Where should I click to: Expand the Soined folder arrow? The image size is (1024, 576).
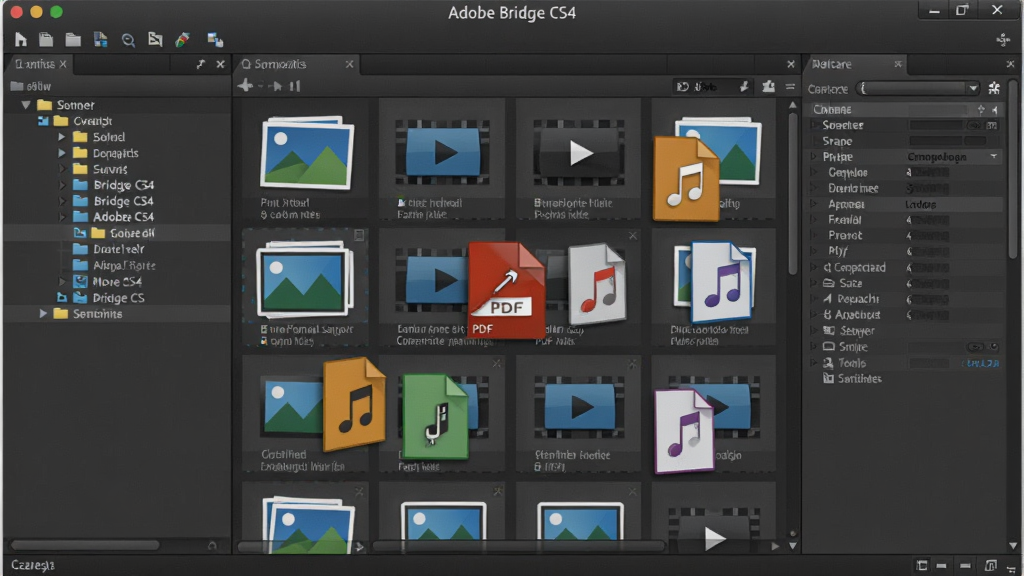[61, 137]
